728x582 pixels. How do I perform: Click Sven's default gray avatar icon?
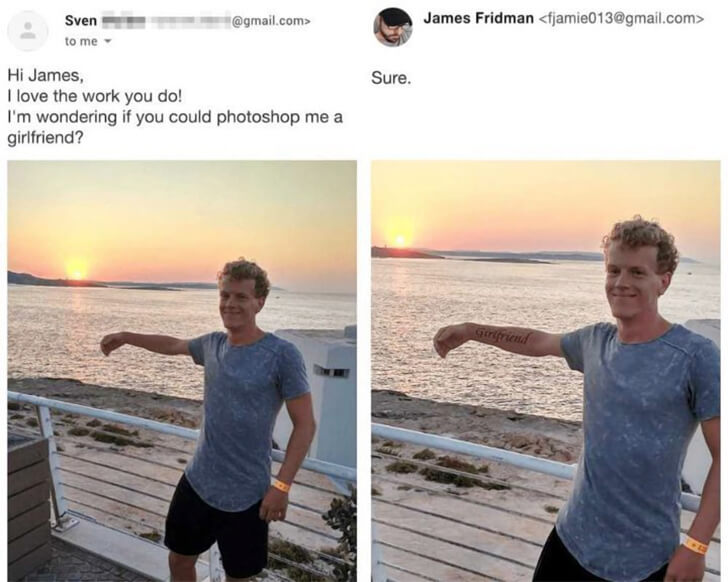tap(28, 31)
